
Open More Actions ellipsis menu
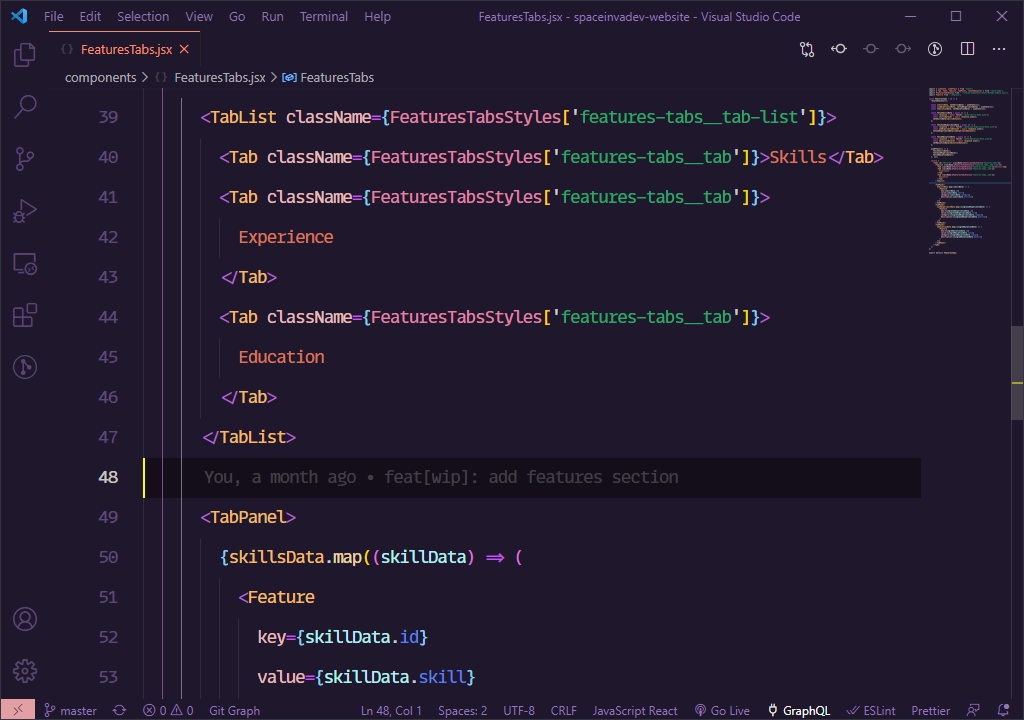pyautogui.click(x=999, y=49)
